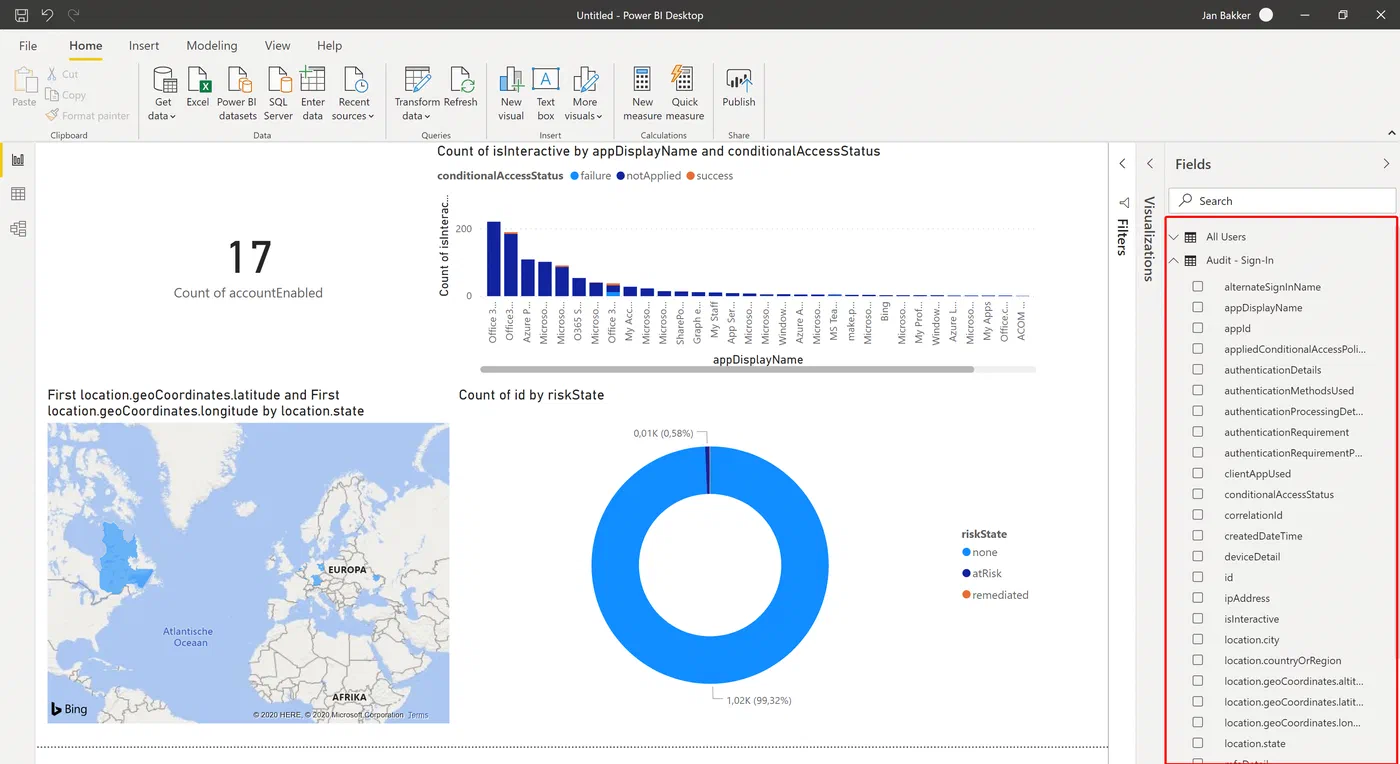Refresh the queries
Image resolution: width=1400 pixels, height=764 pixels.
(x=461, y=88)
